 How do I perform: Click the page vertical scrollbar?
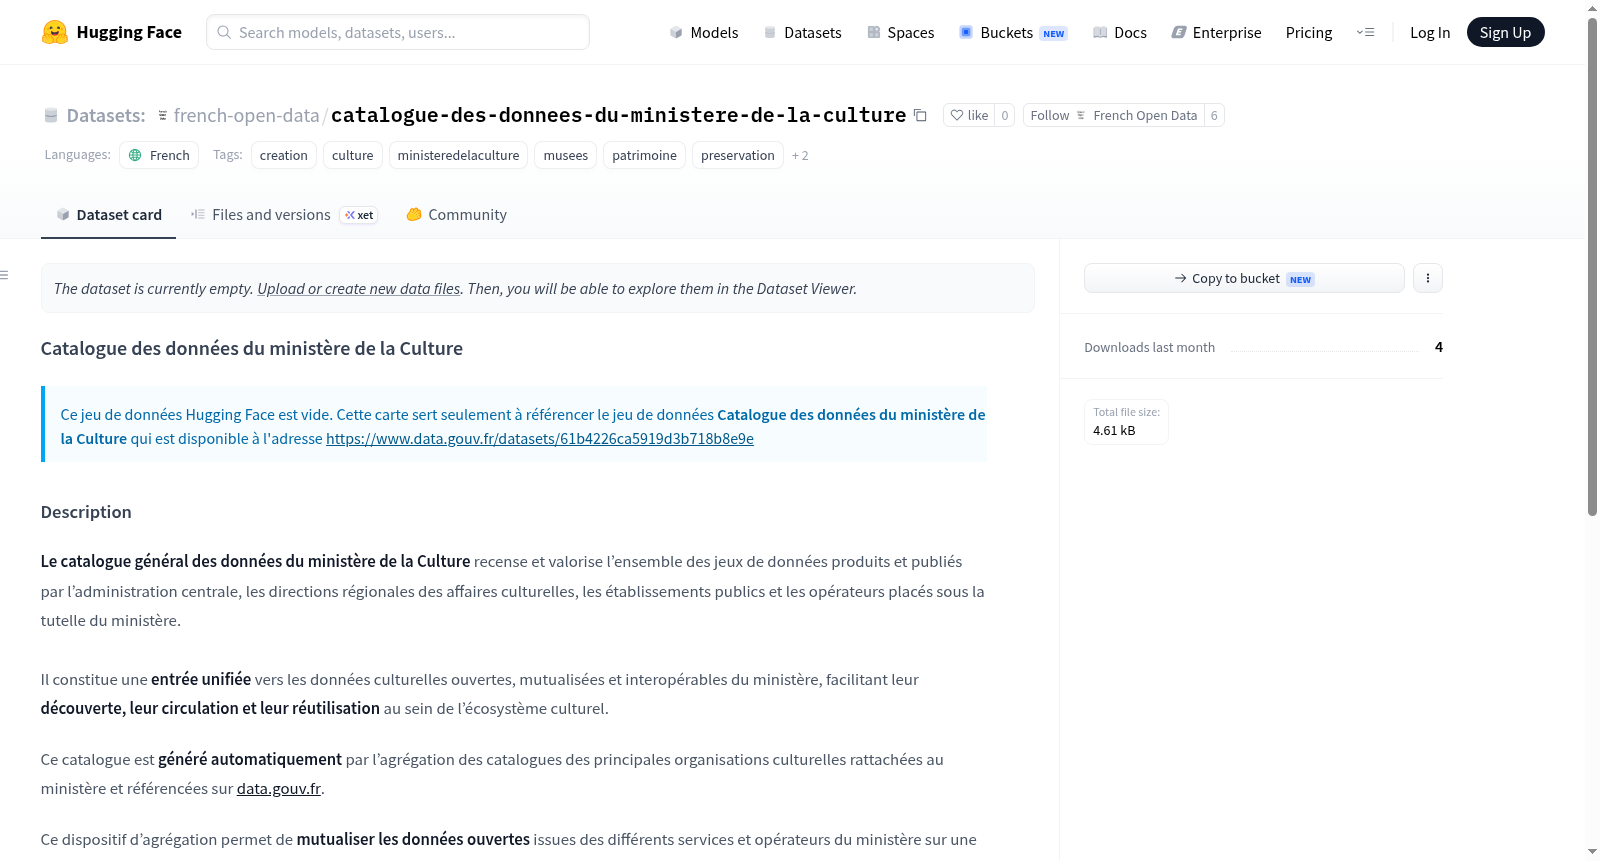pyautogui.click(x=1592, y=265)
